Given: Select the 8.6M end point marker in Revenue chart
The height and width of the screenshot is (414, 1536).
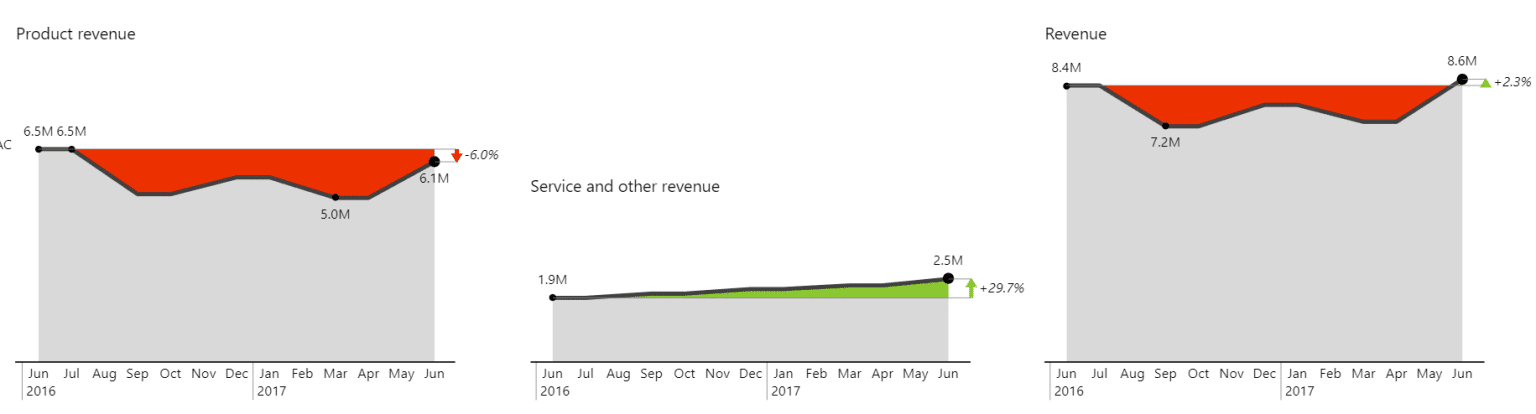Looking at the screenshot, I should point(1462,79).
